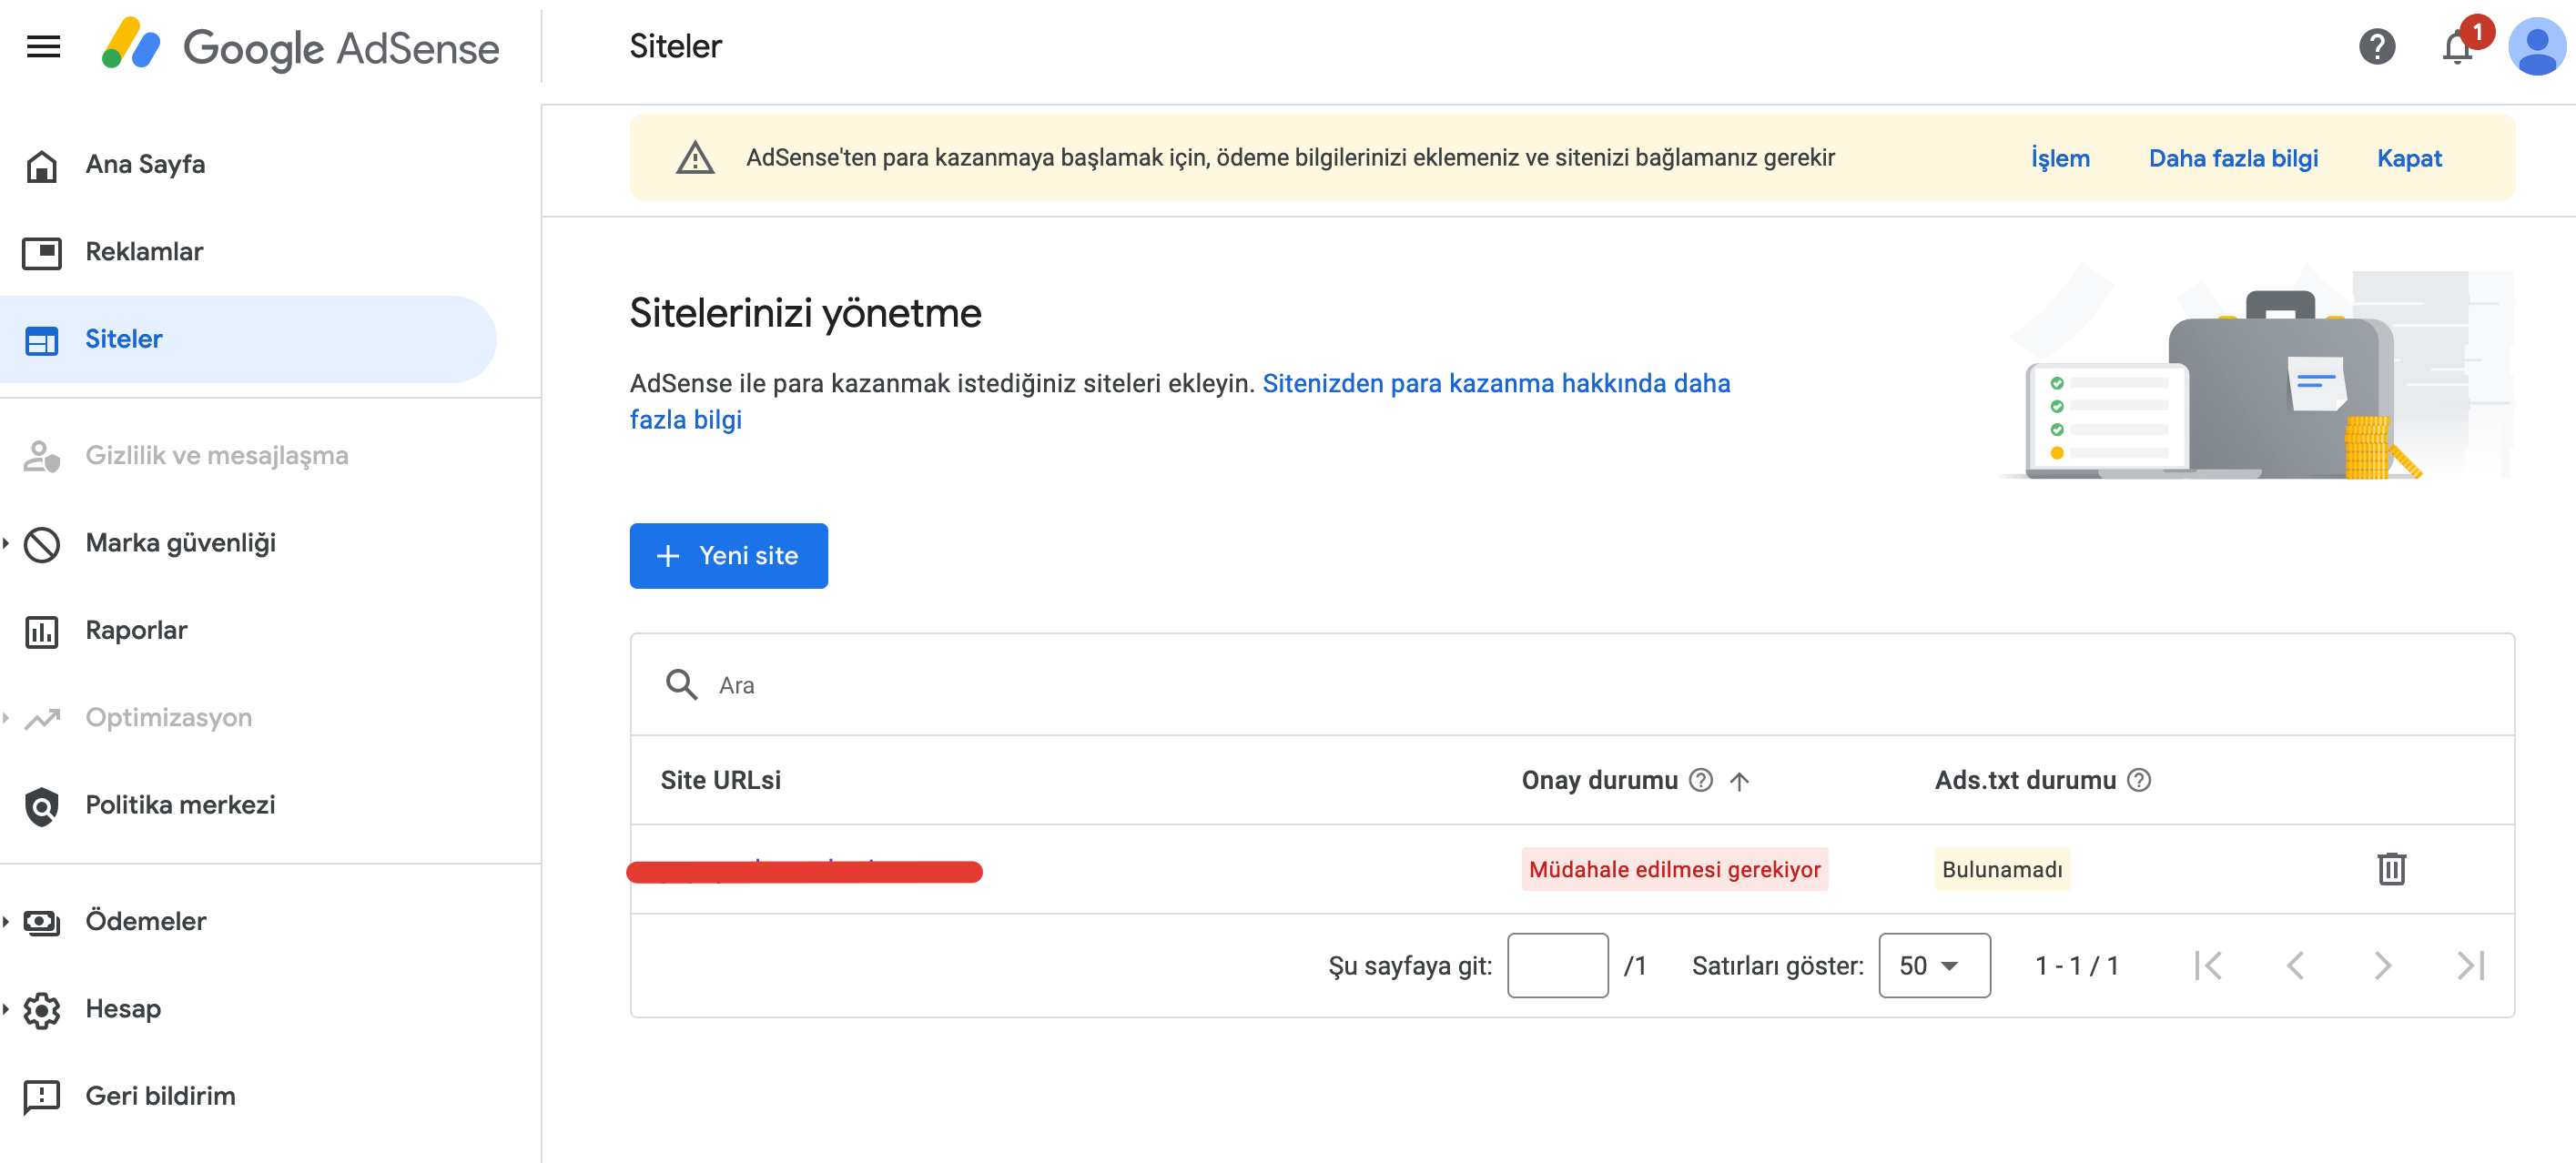Open the notifications bell
This screenshot has width=2576, height=1163.
pyautogui.click(x=2457, y=47)
